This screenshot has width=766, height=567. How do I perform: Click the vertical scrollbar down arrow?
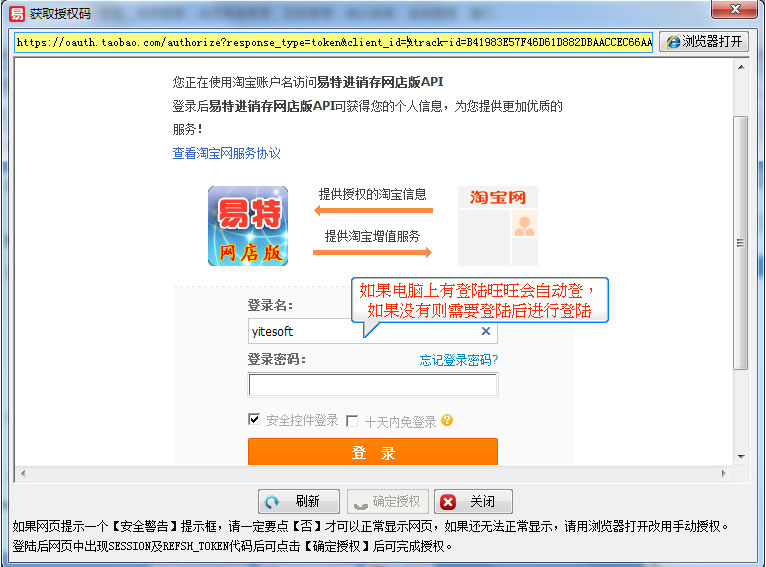pyautogui.click(x=740, y=457)
